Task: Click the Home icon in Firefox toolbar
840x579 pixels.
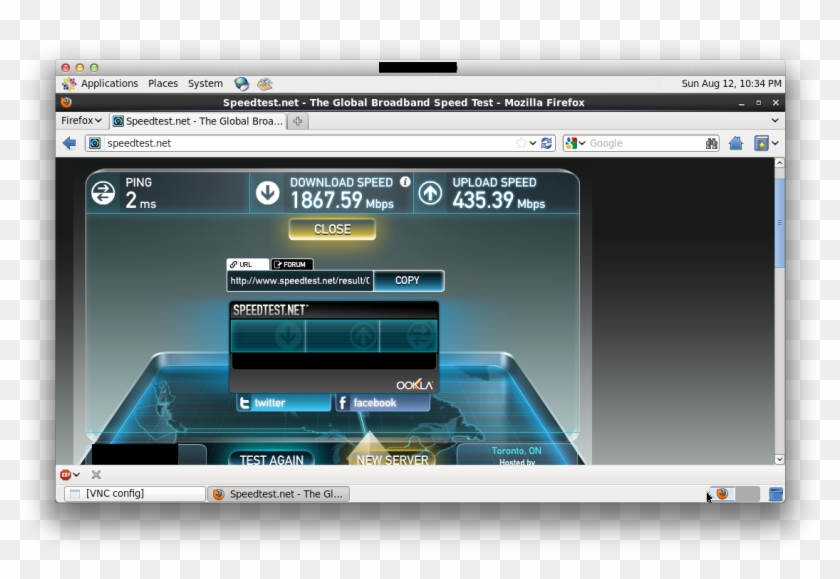Action: pos(736,143)
